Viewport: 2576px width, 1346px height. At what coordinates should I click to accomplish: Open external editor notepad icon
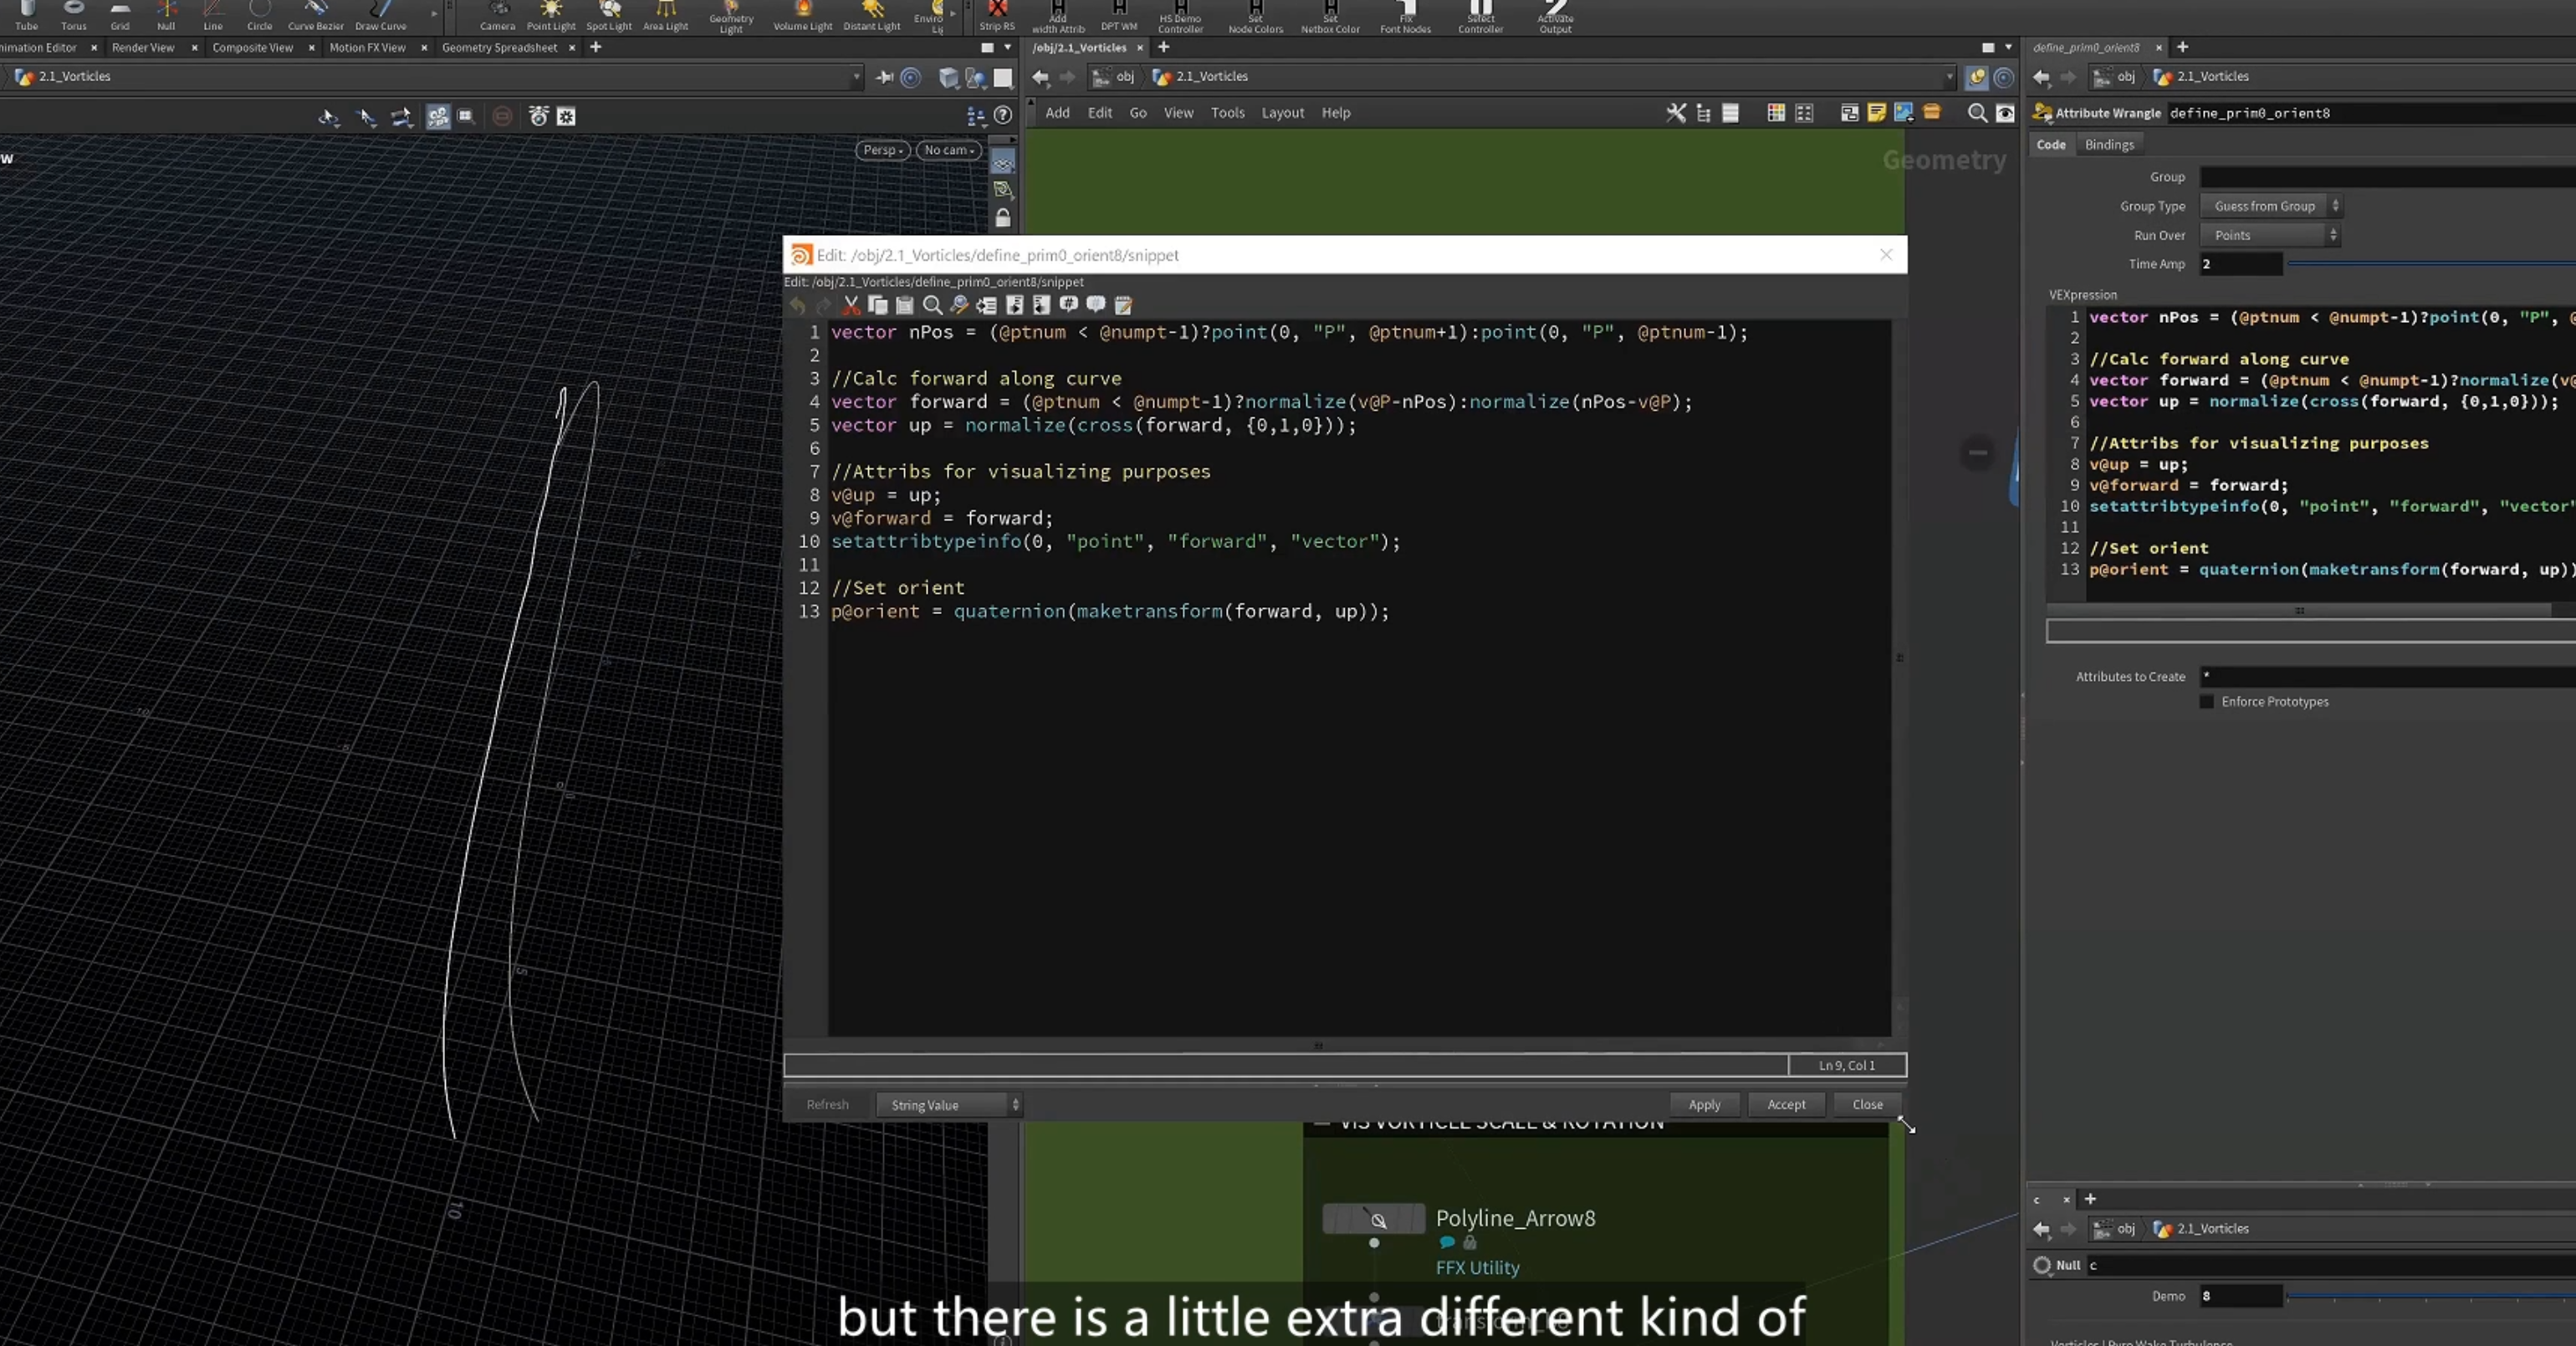[x=1123, y=306]
